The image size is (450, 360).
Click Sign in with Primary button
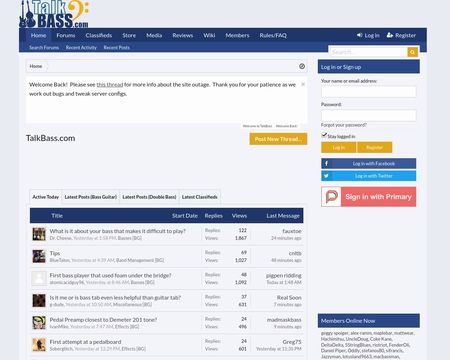pos(368,197)
